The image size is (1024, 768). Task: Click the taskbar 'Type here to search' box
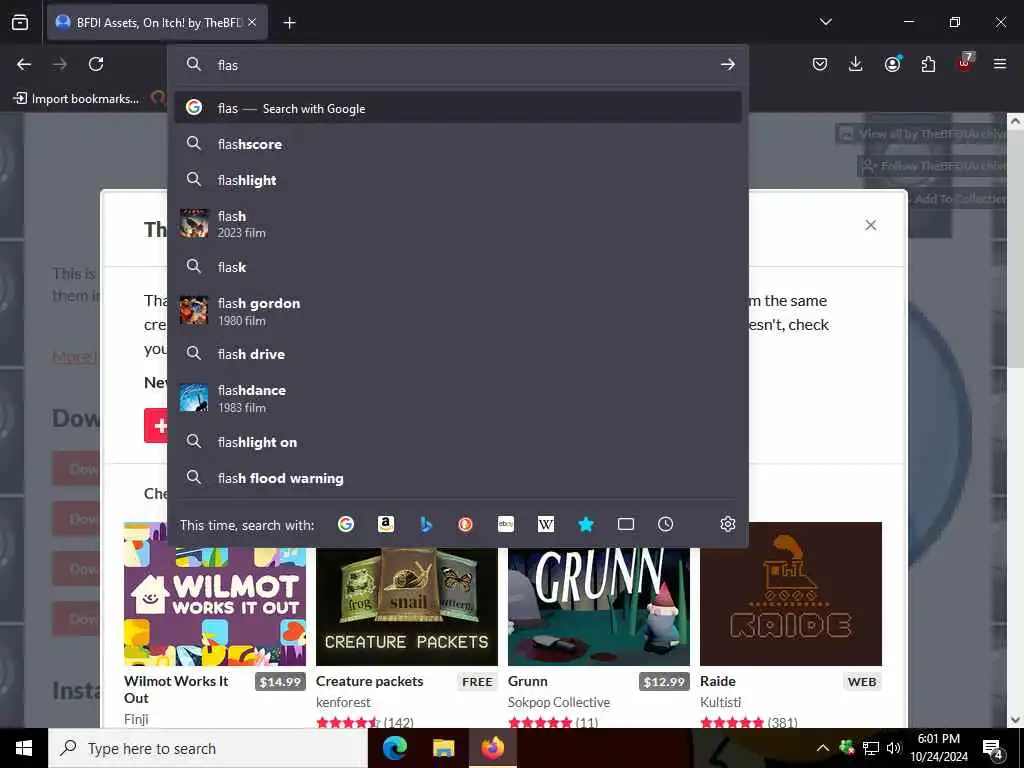[208, 748]
